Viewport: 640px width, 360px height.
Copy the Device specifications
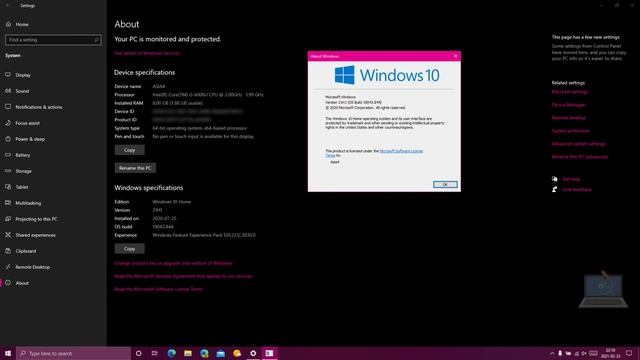129,150
